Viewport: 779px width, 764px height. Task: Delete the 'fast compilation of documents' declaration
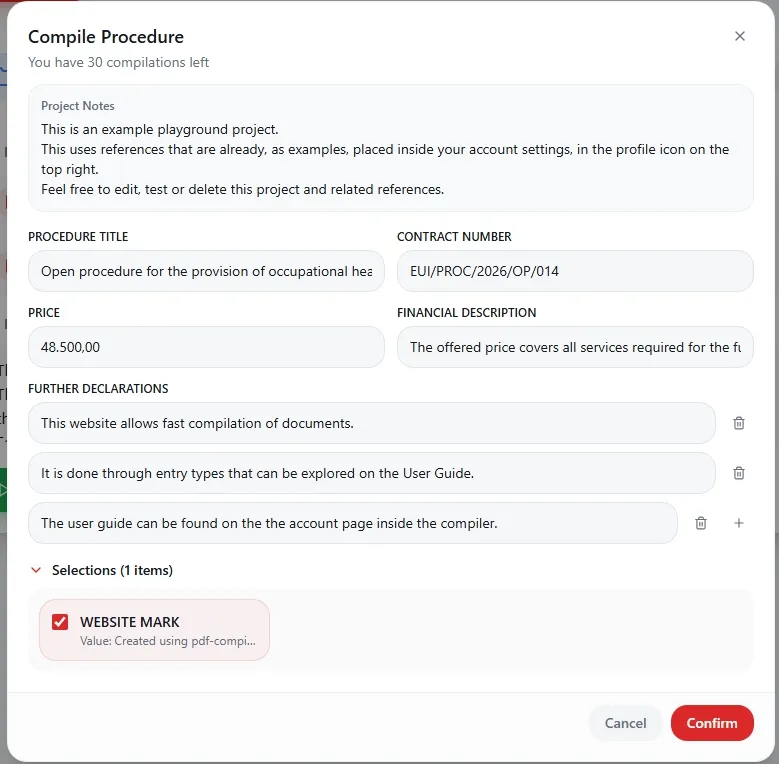coord(739,423)
